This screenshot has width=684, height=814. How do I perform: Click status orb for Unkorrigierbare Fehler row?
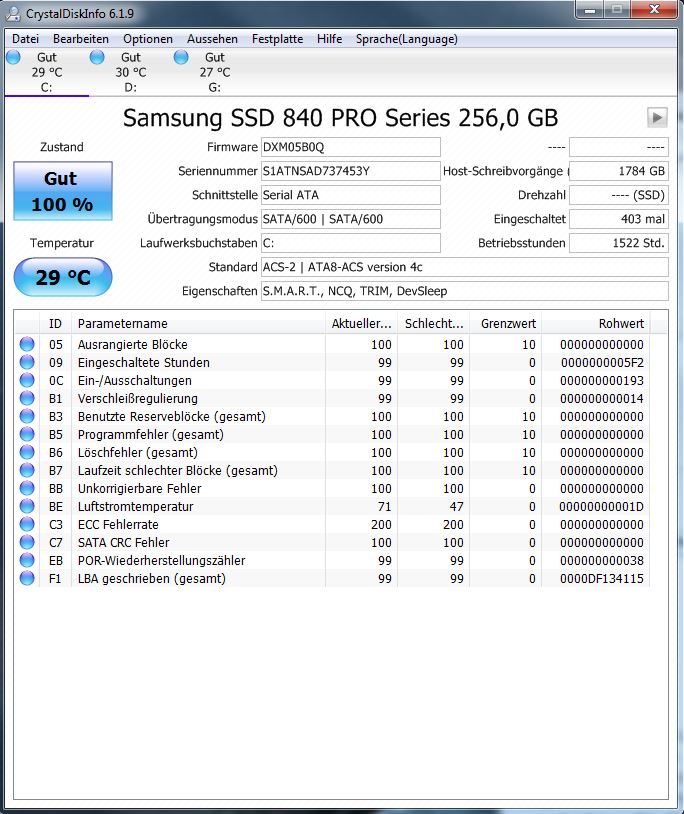[27, 488]
